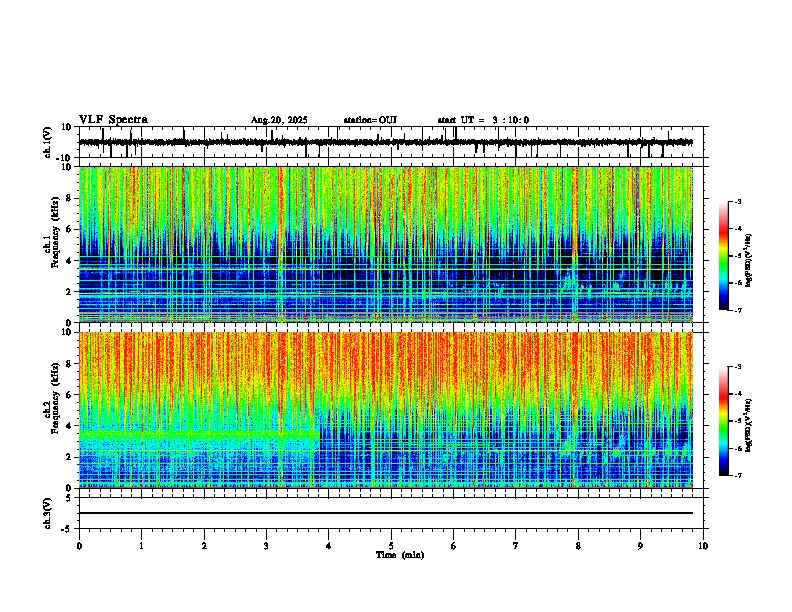Image resolution: width=792 pixels, height=612 pixels.
Task: Click the green 3.5 kHz band in ch.2 spectrogram
Action: coord(199,434)
